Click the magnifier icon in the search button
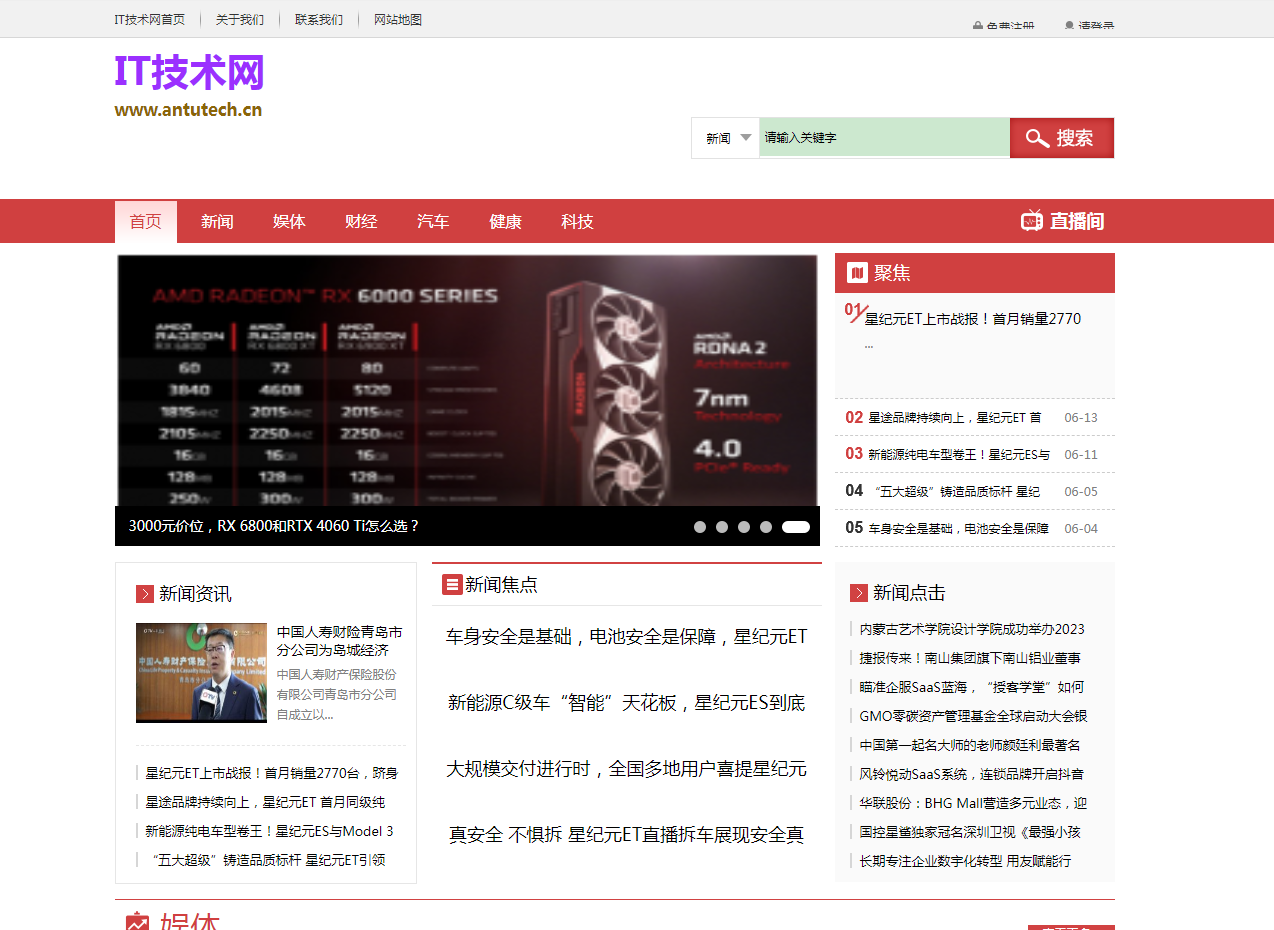 1037,138
